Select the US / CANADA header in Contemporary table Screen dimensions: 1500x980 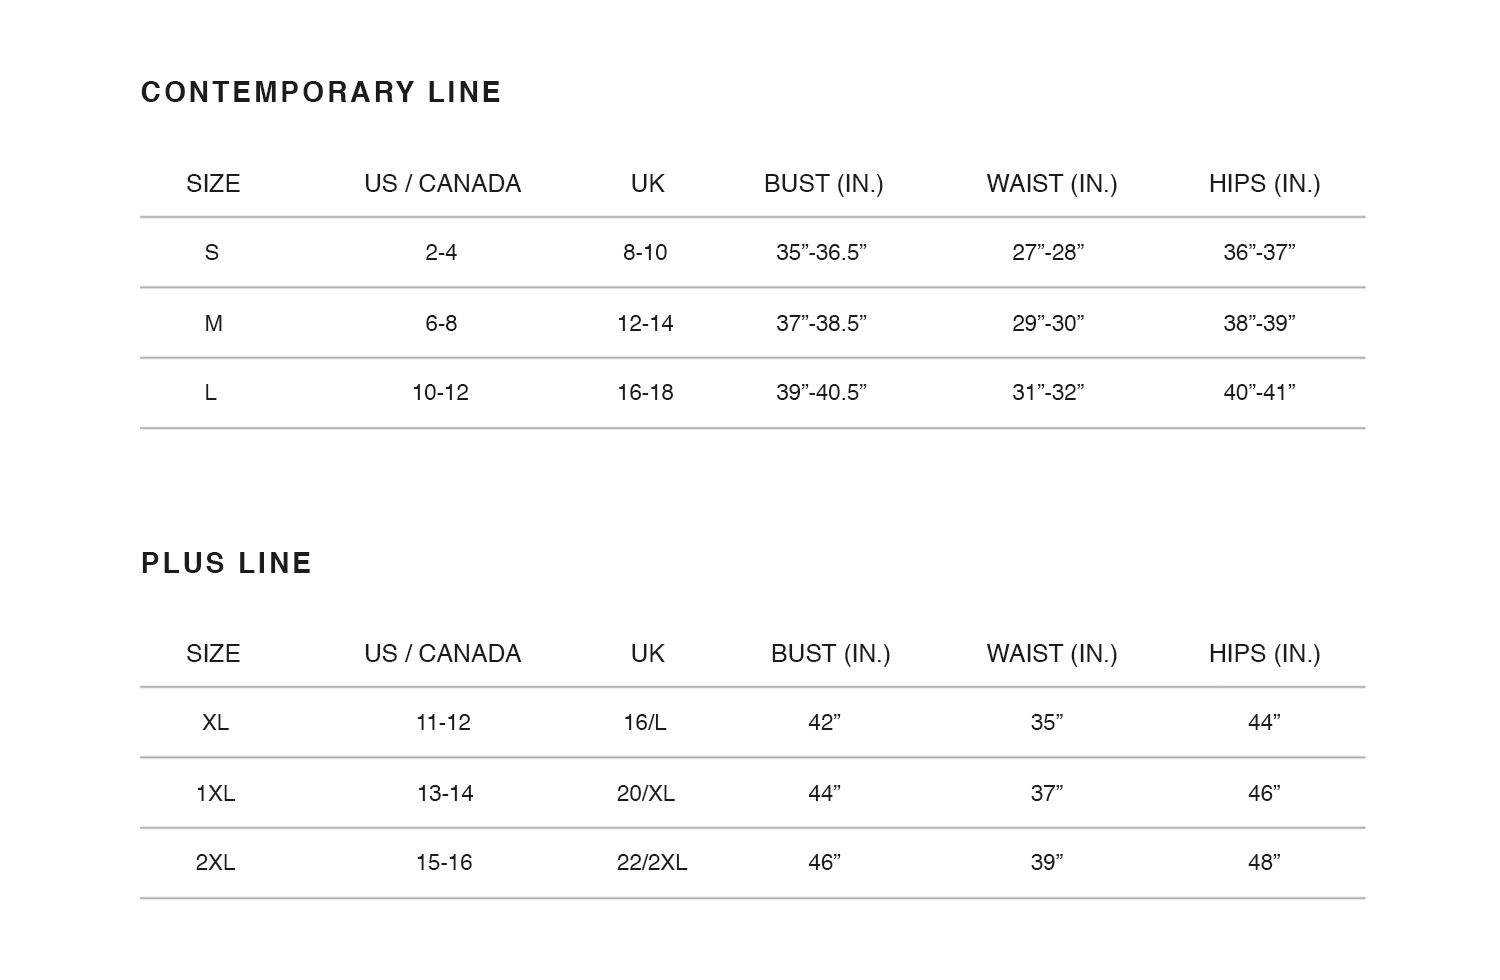point(443,184)
